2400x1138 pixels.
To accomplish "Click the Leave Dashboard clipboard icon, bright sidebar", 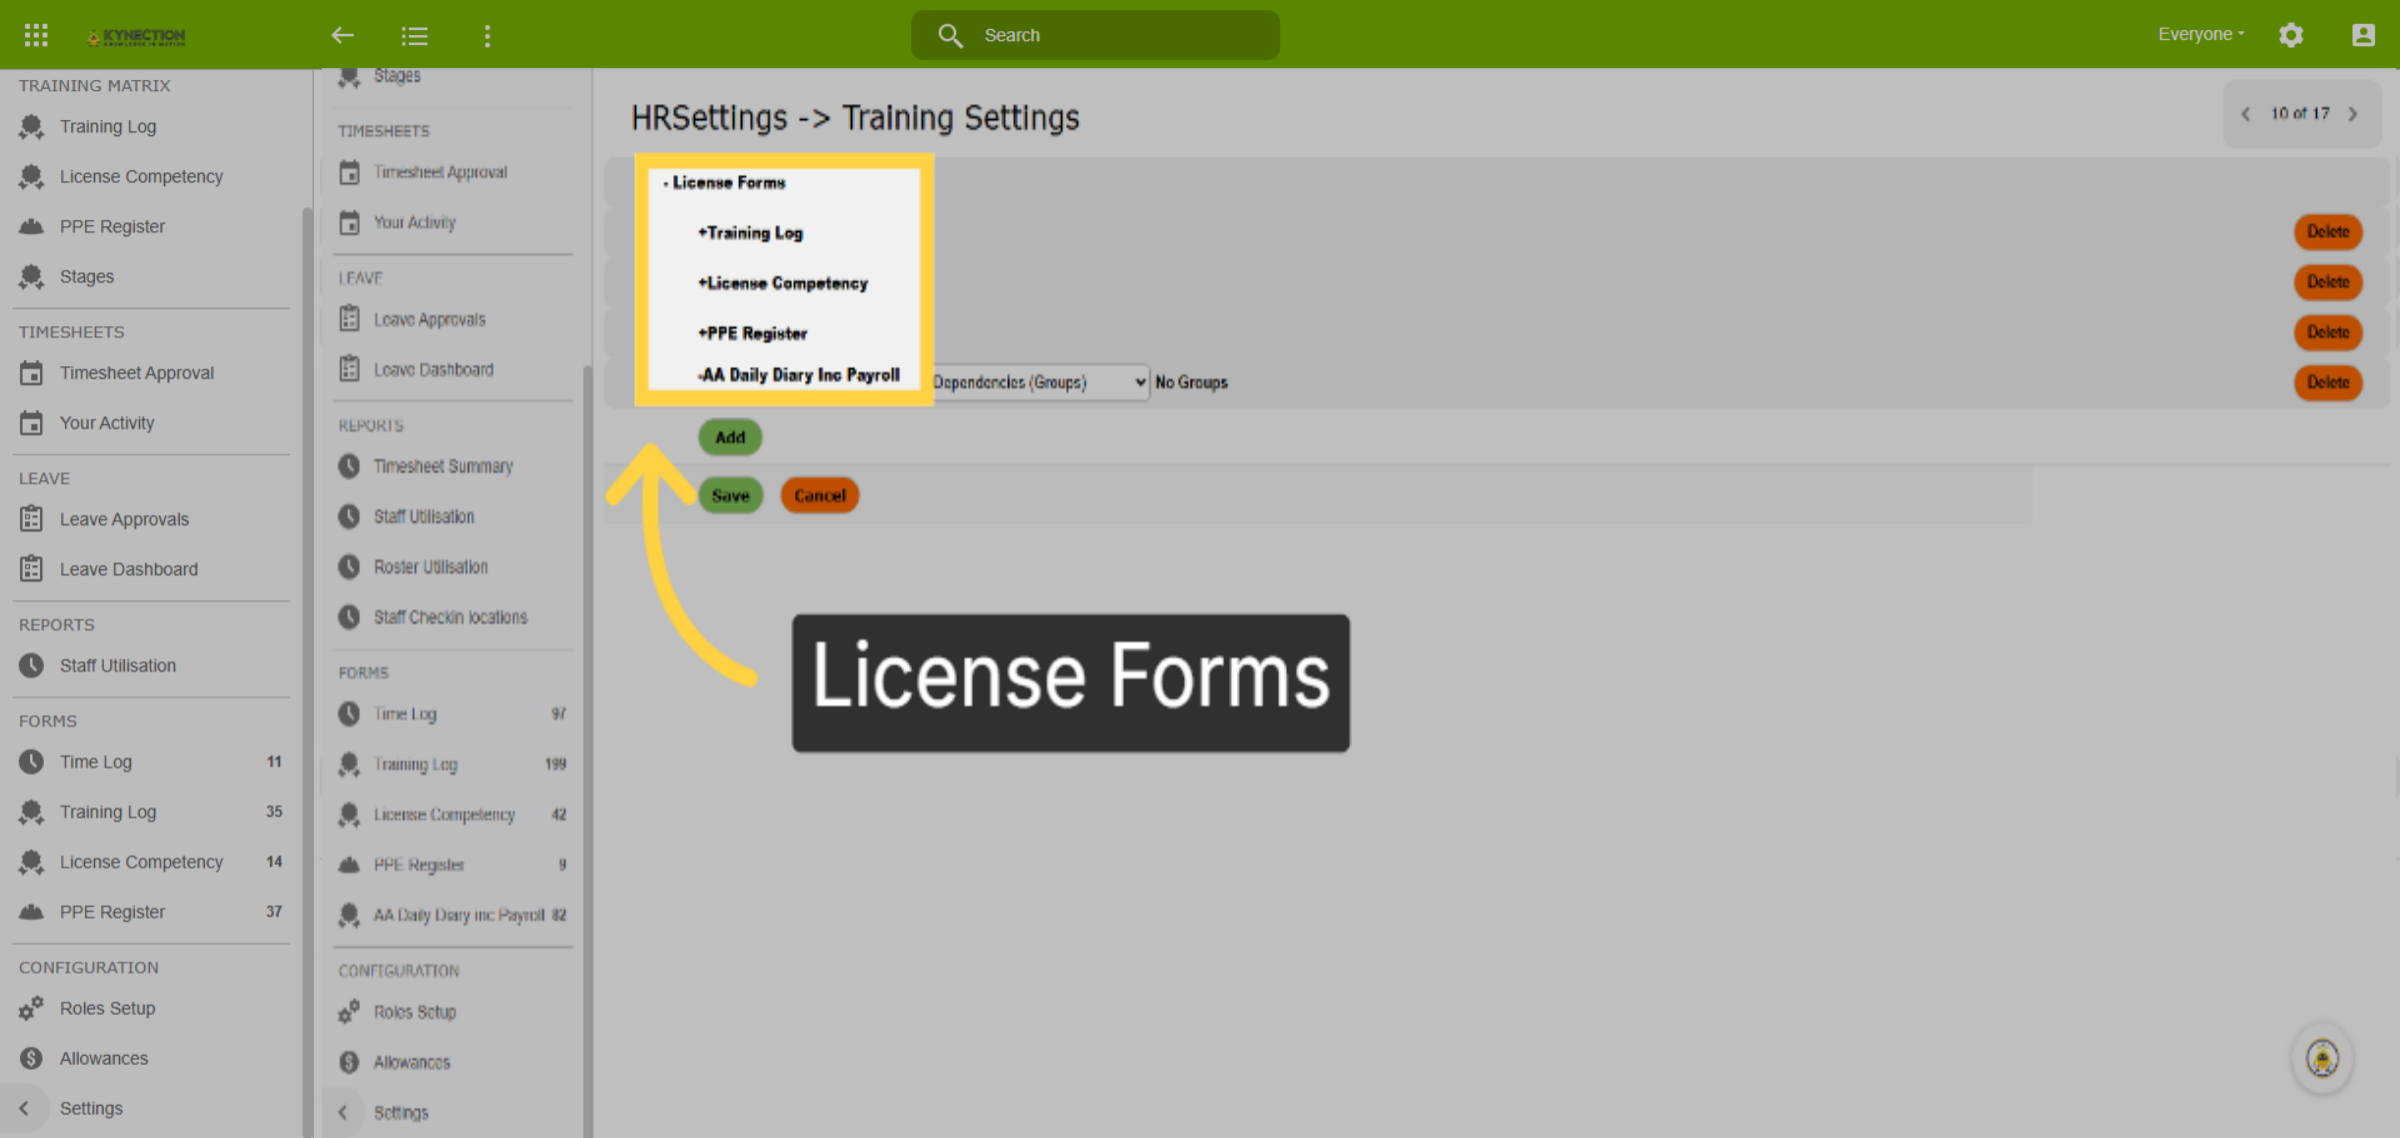I will 32,569.
